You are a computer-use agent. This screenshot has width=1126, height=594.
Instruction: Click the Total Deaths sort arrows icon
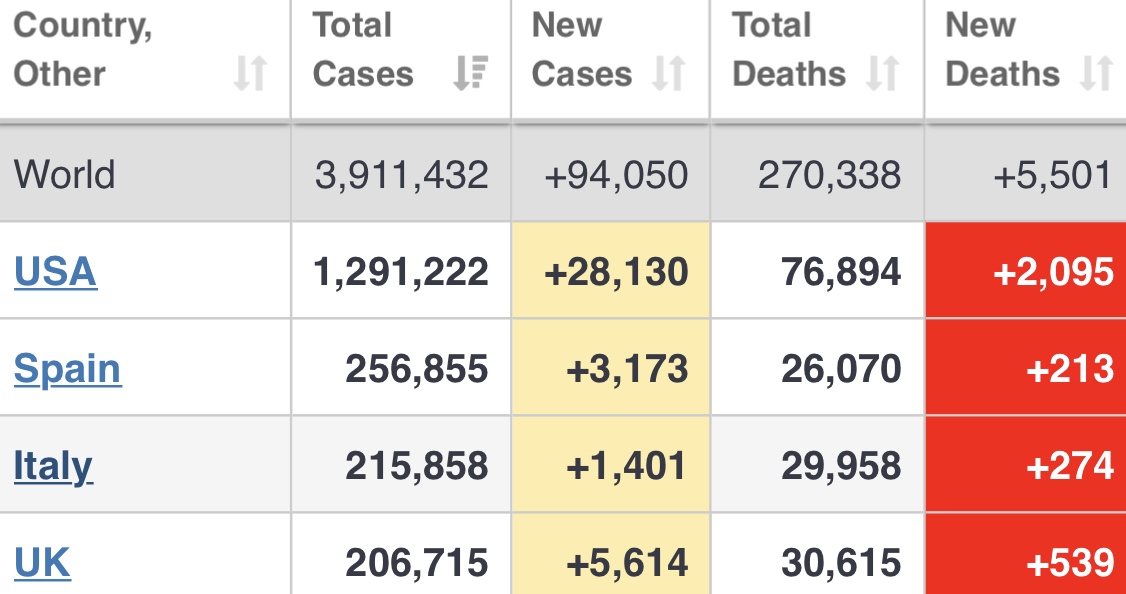click(x=883, y=74)
